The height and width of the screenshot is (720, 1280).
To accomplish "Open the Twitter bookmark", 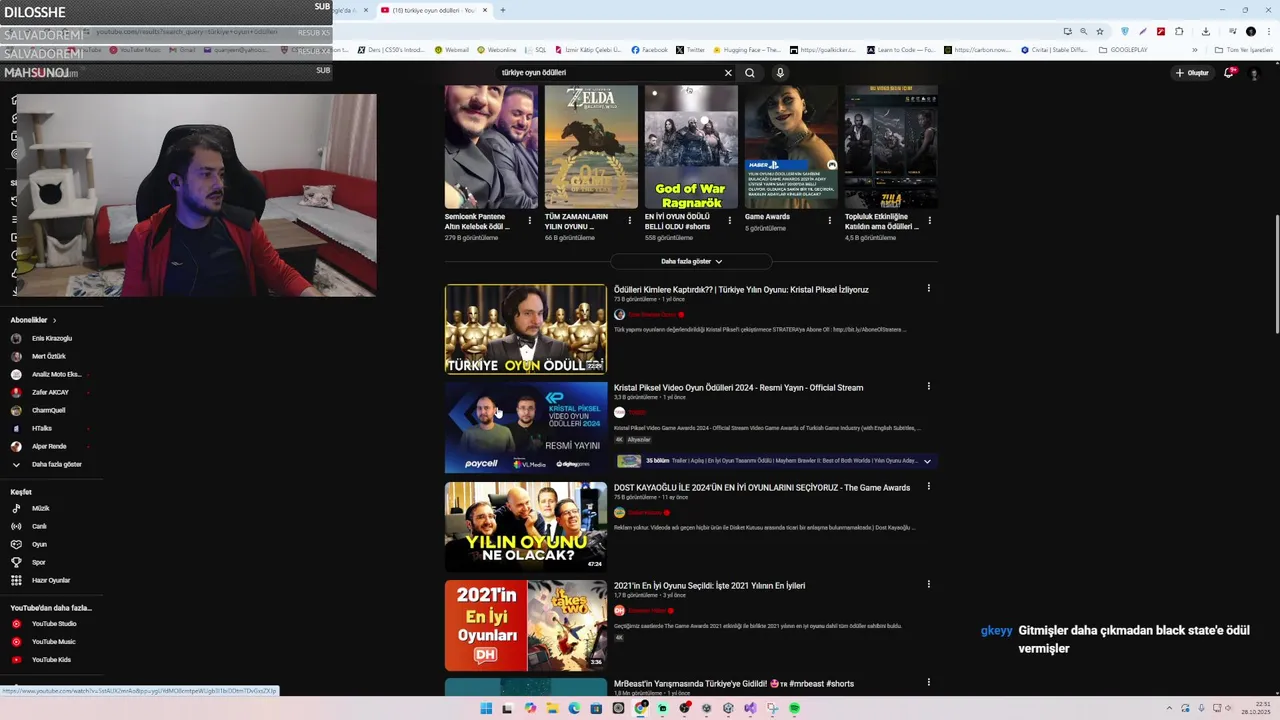I will 690,50.
